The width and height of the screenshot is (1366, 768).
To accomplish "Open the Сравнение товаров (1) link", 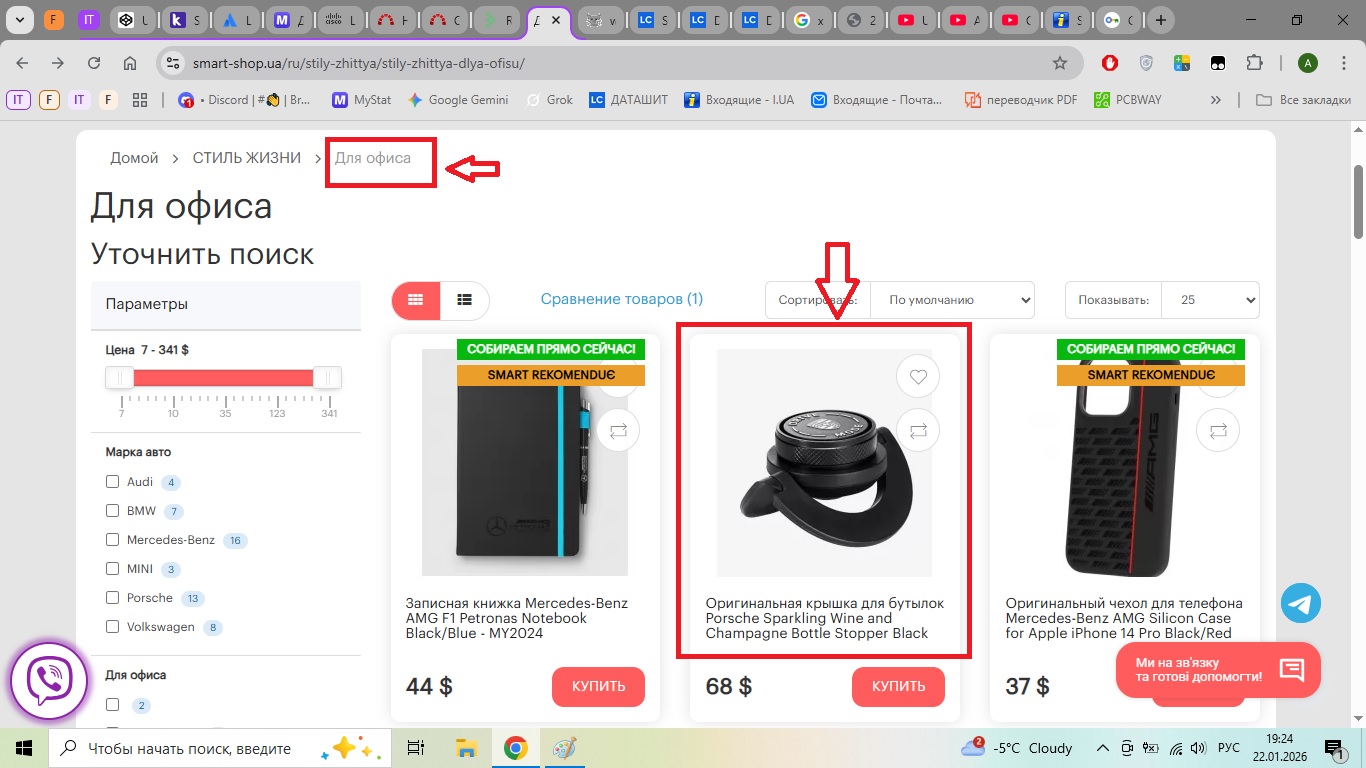I will pos(621,299).
